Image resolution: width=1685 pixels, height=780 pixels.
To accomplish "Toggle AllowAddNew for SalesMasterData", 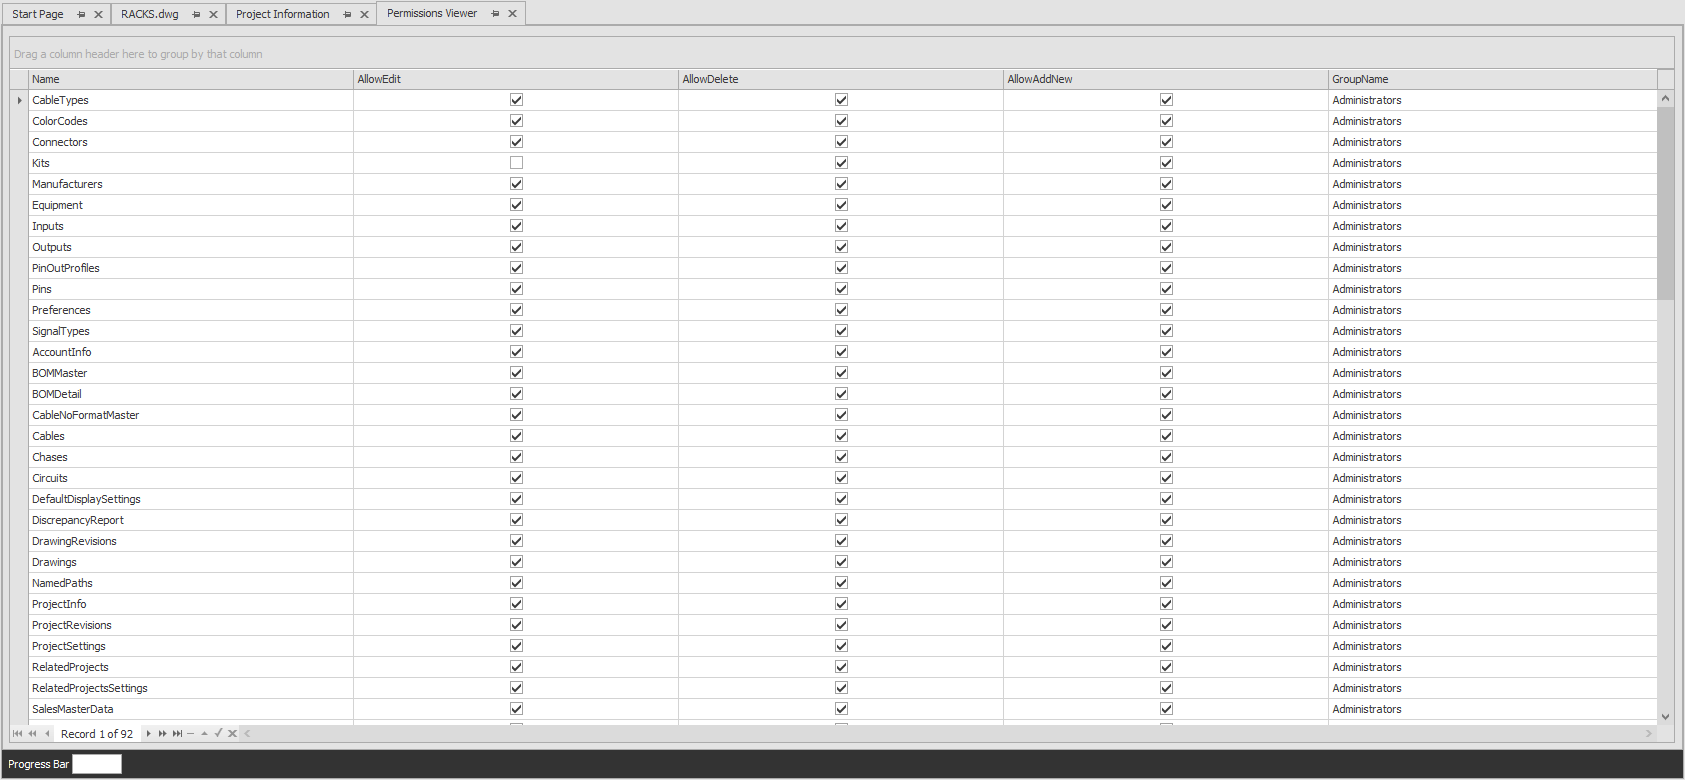I will [x=1166, y=709].
